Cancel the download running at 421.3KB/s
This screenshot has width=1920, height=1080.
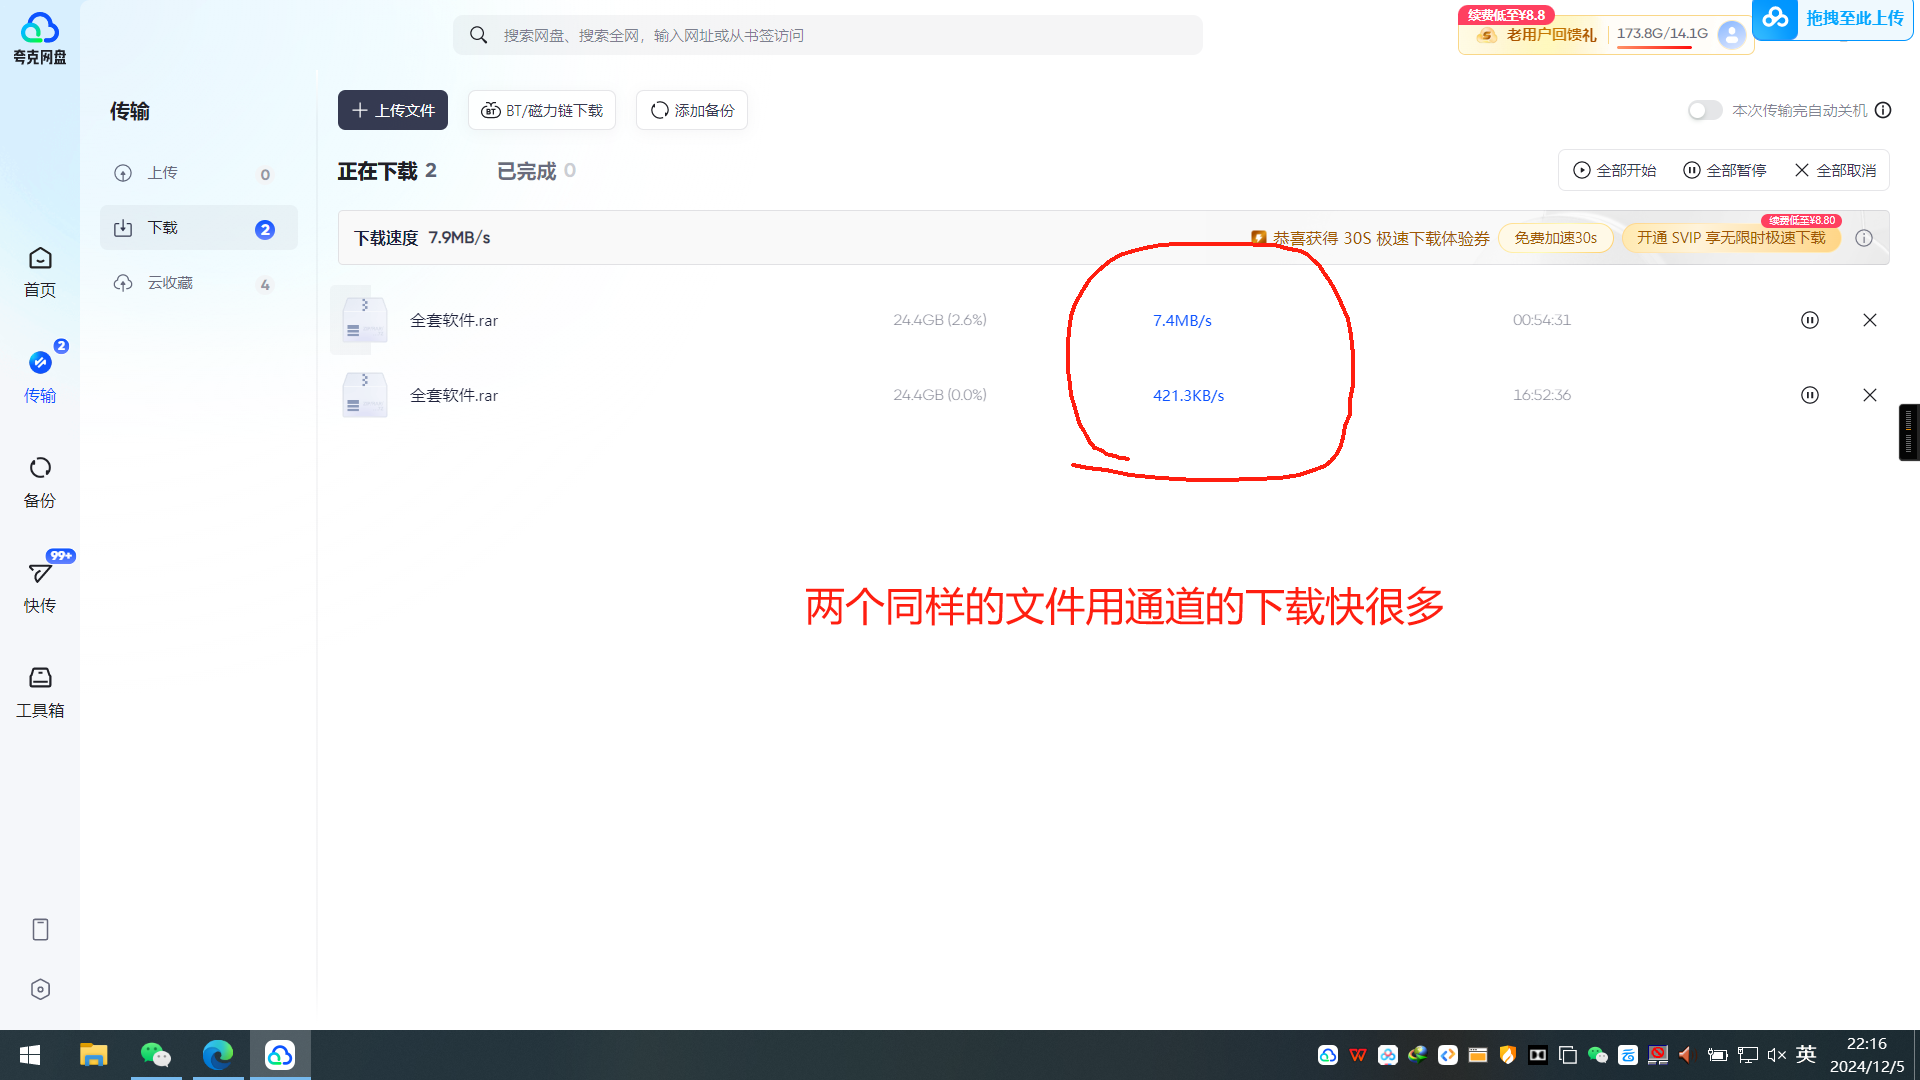[1870, 395]
